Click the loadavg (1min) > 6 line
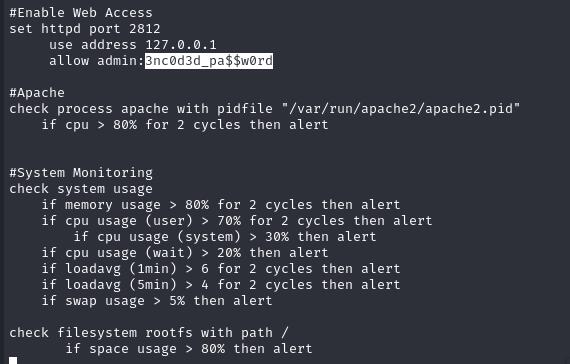Screen dimensions: 570x364 (221, 269)
